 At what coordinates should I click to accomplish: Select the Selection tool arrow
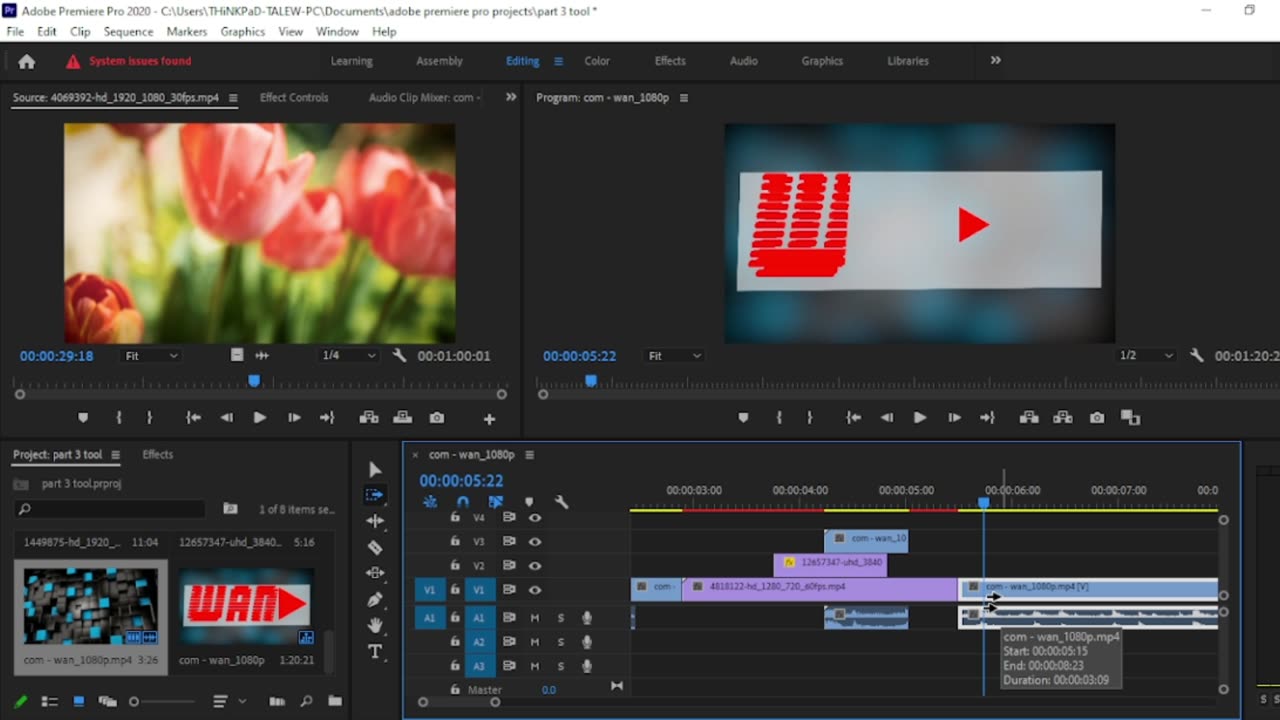tap(375, 469)
